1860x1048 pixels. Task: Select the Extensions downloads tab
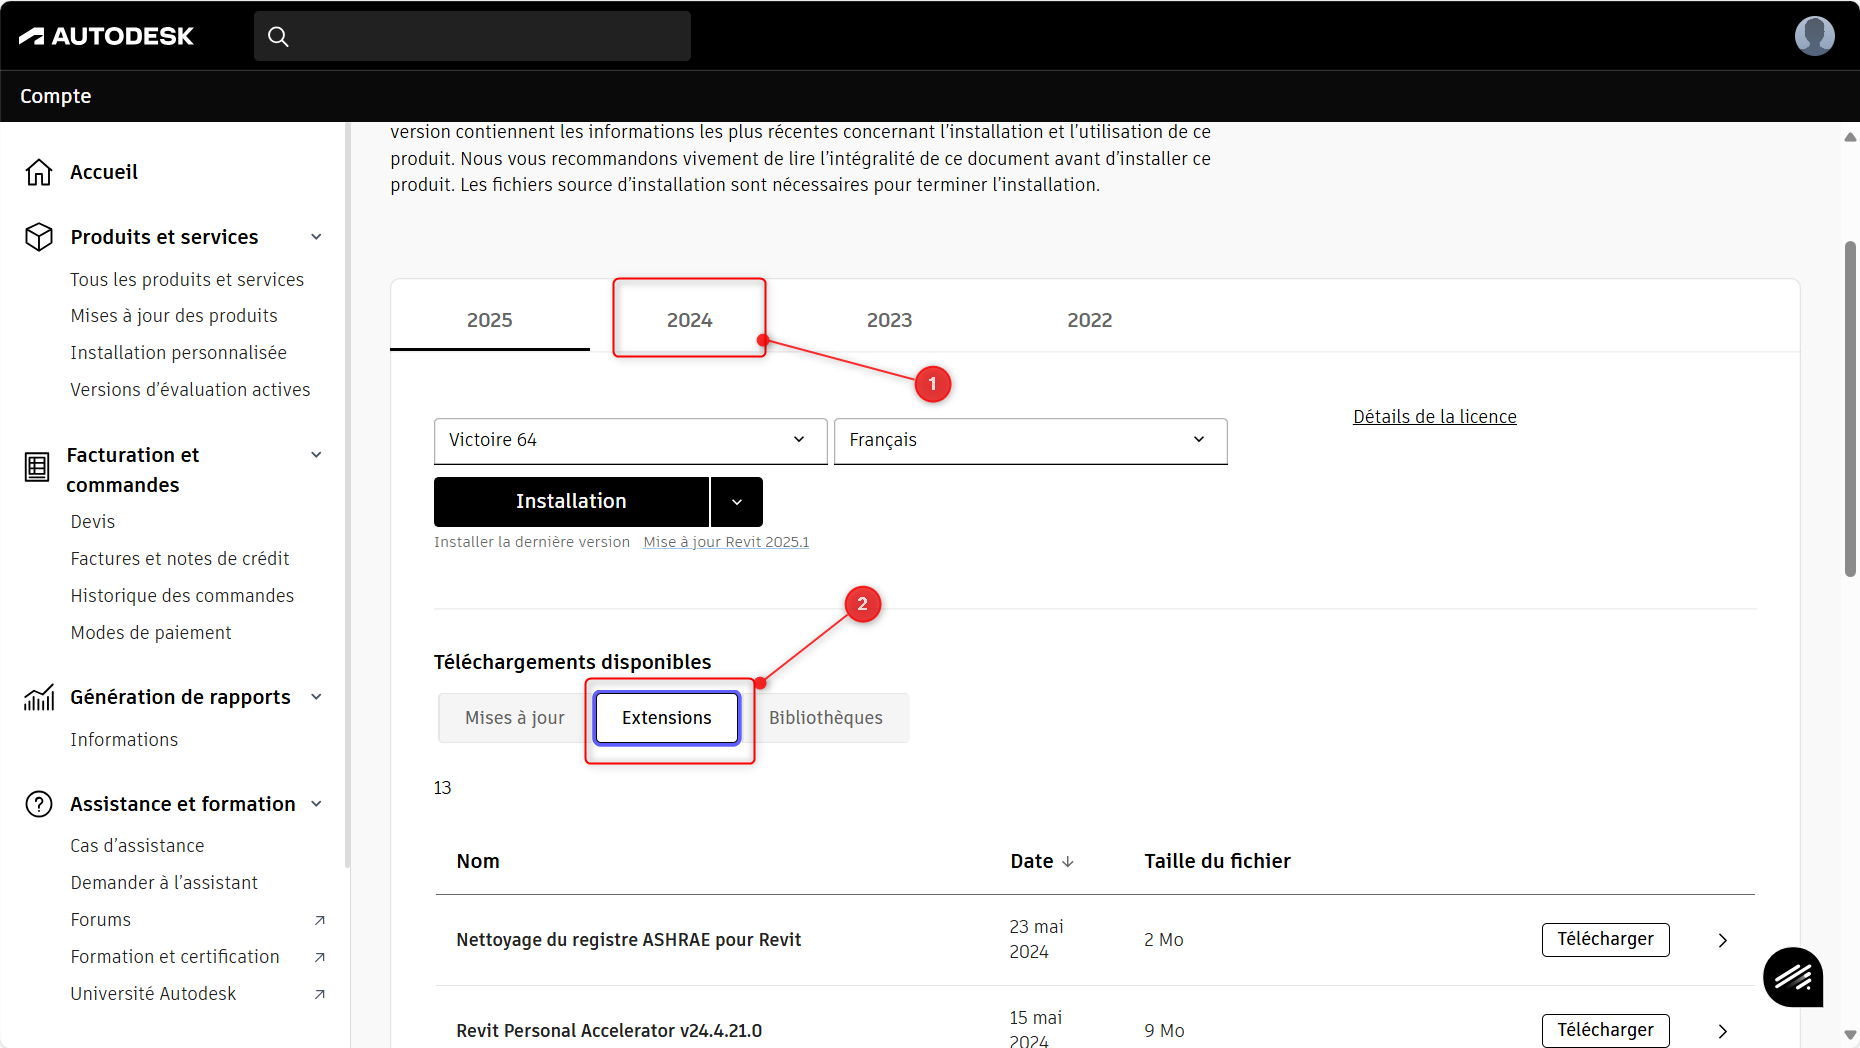point(666,718)
